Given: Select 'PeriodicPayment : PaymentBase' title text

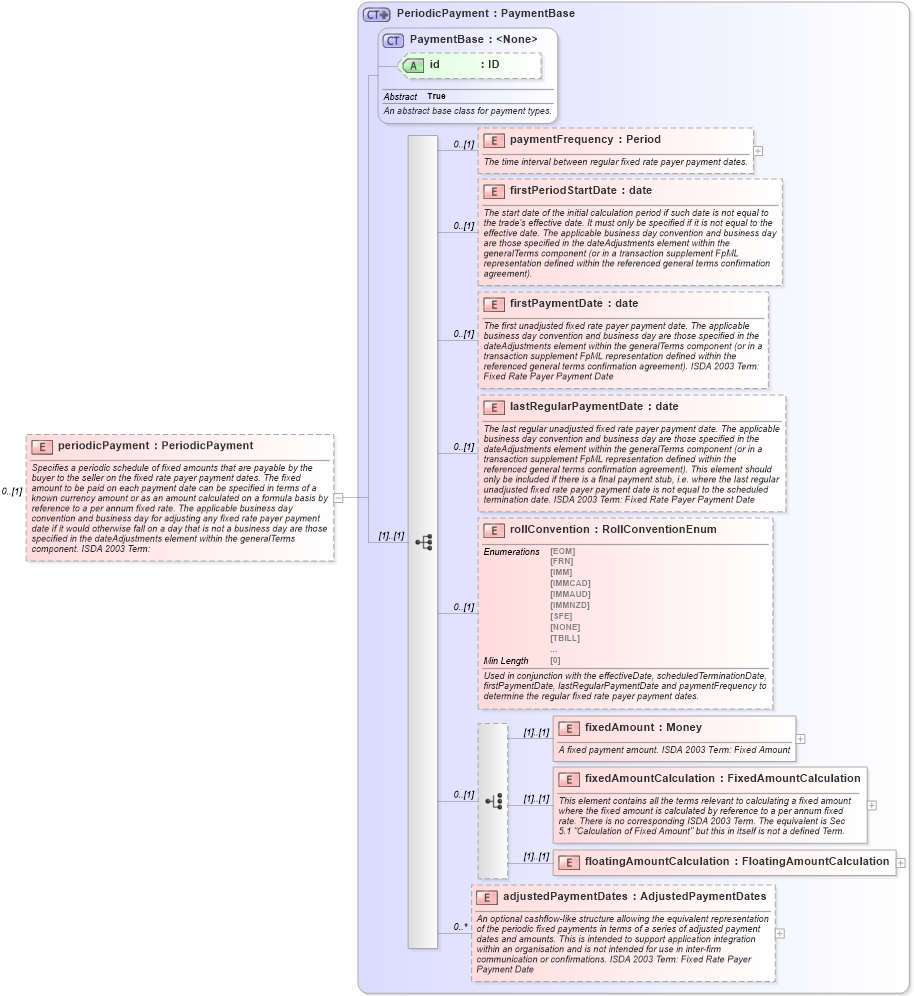Looking at the screenshot, I should [486, 13].
